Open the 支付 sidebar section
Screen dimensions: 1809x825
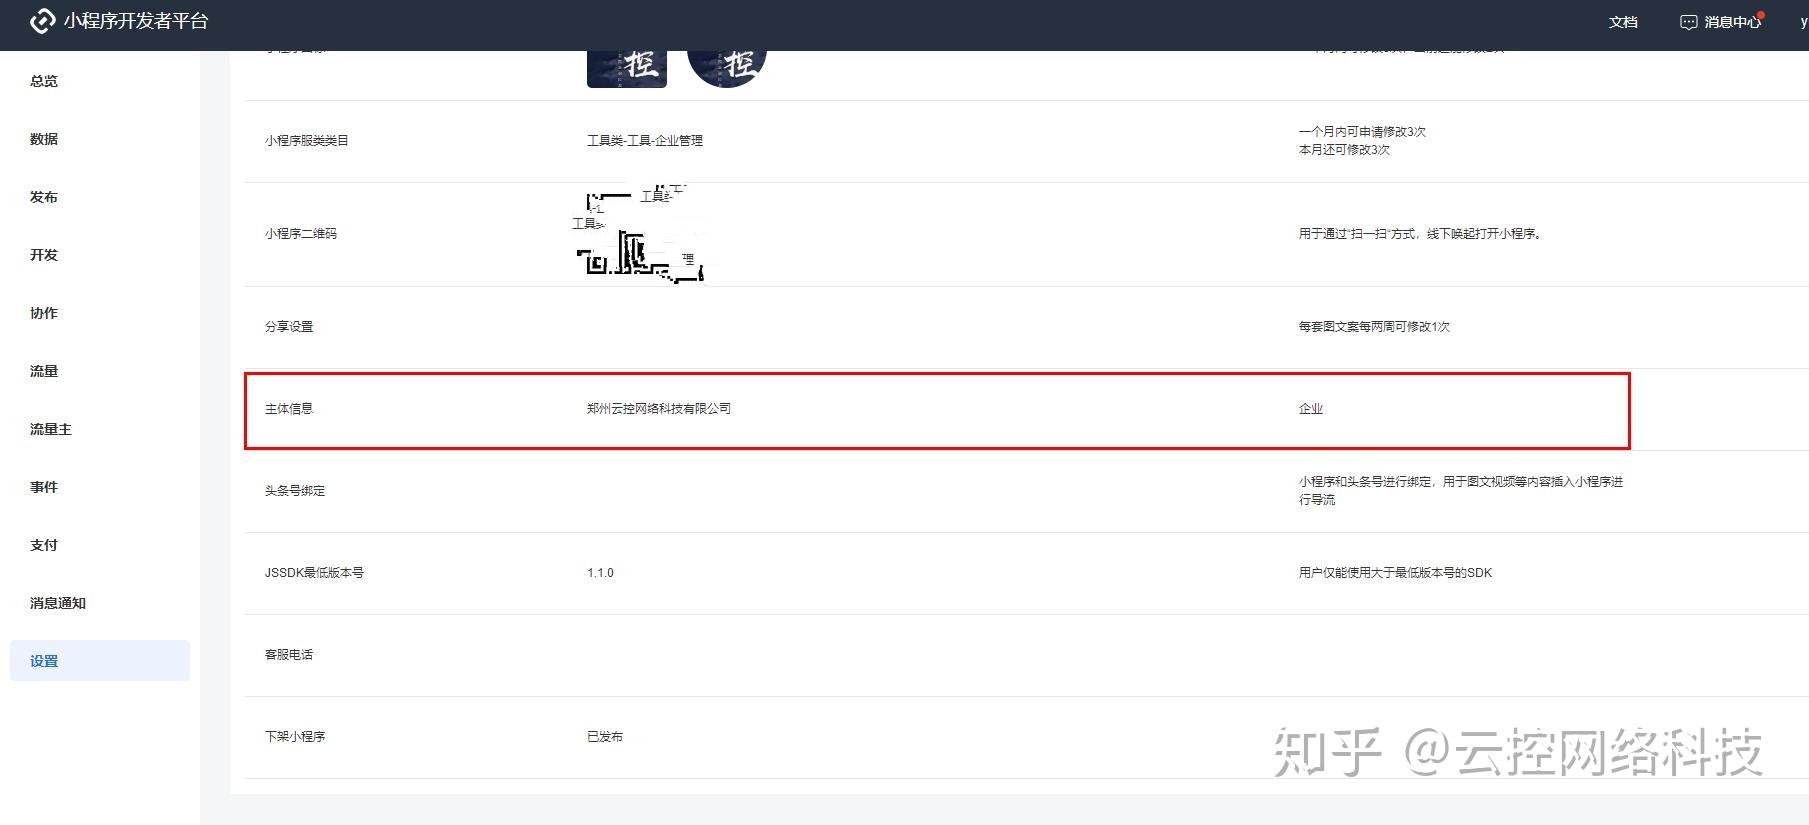tap(44, 545)
